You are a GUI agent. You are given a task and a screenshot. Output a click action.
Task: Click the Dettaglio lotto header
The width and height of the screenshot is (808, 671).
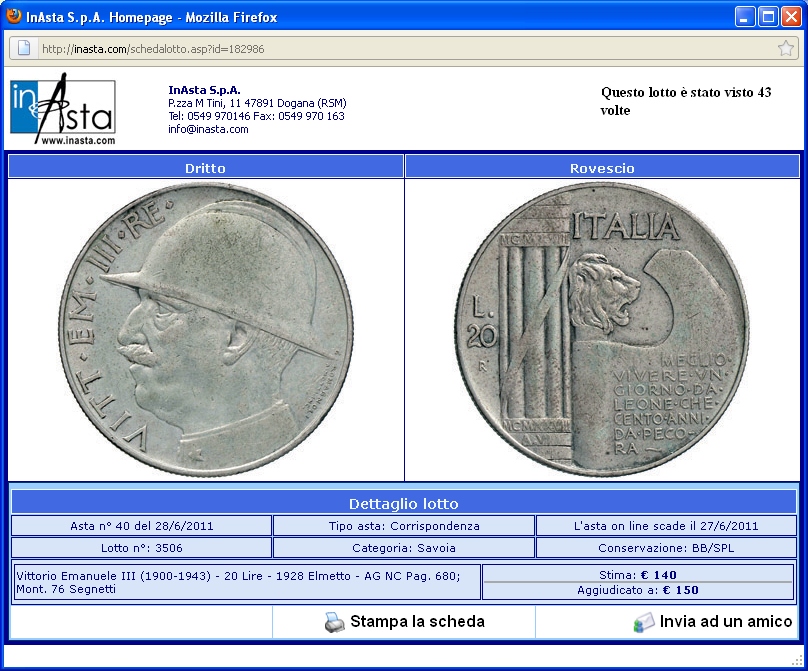coord(403,503)
